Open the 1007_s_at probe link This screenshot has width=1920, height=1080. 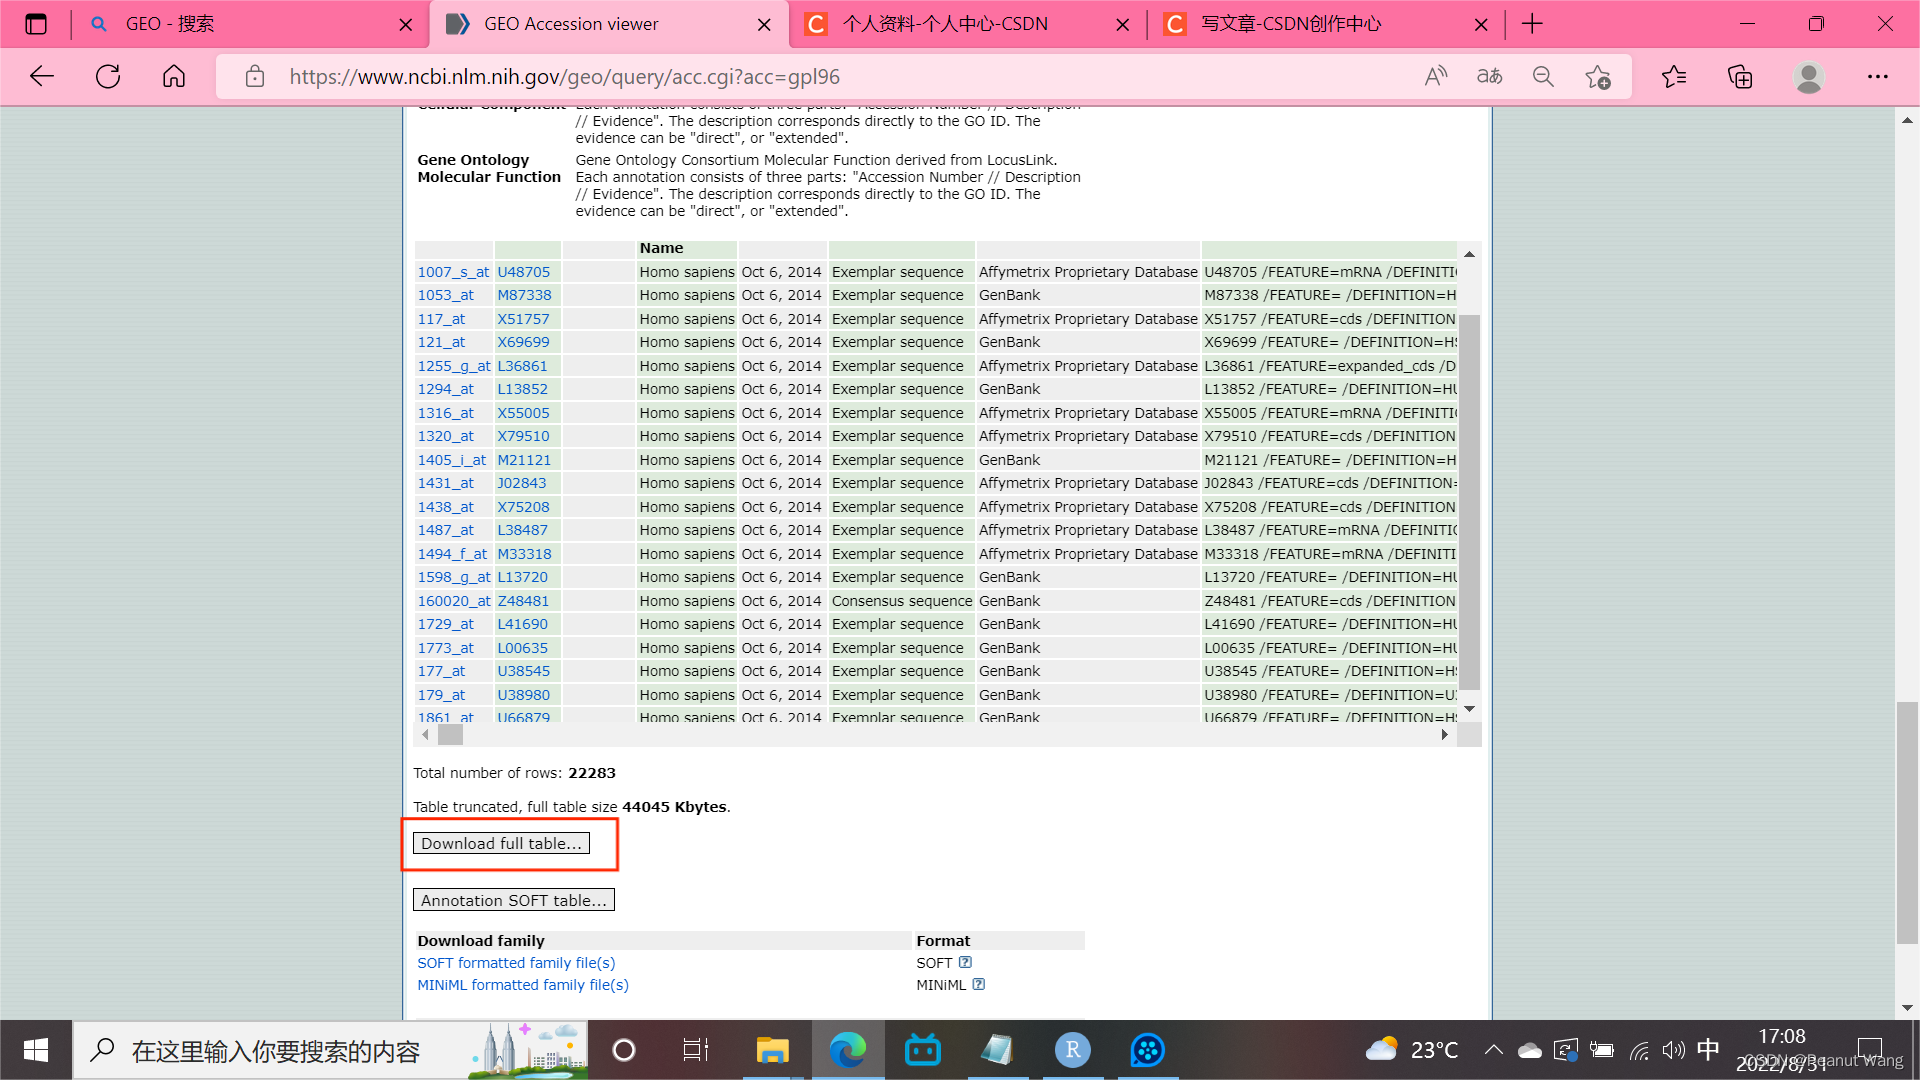[x=453, y=272]
